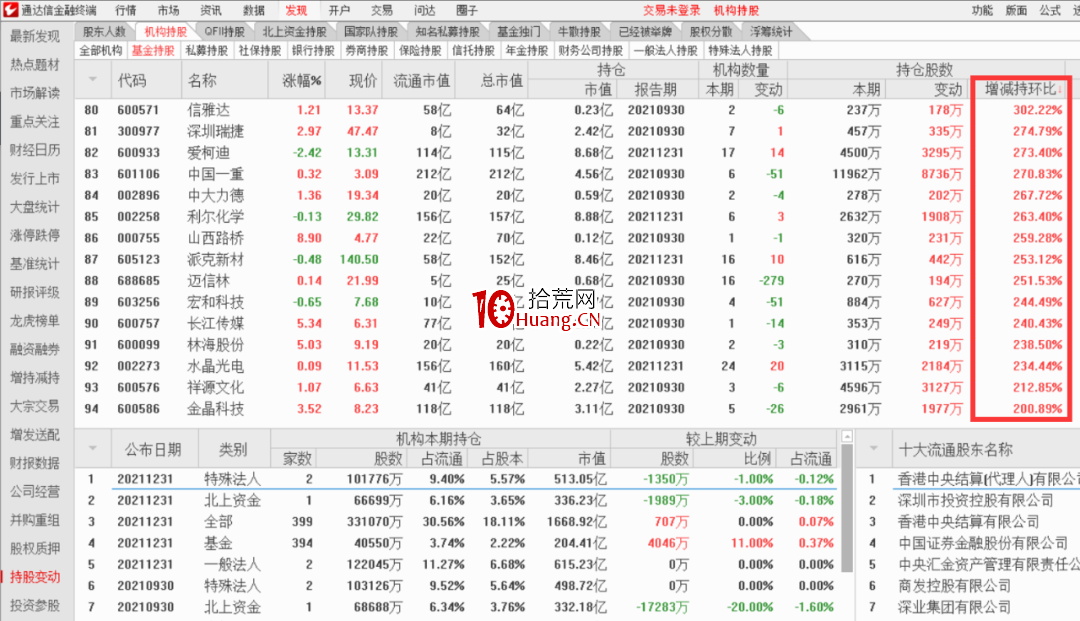Select the 年金持股 filter tab

point(526,50)
